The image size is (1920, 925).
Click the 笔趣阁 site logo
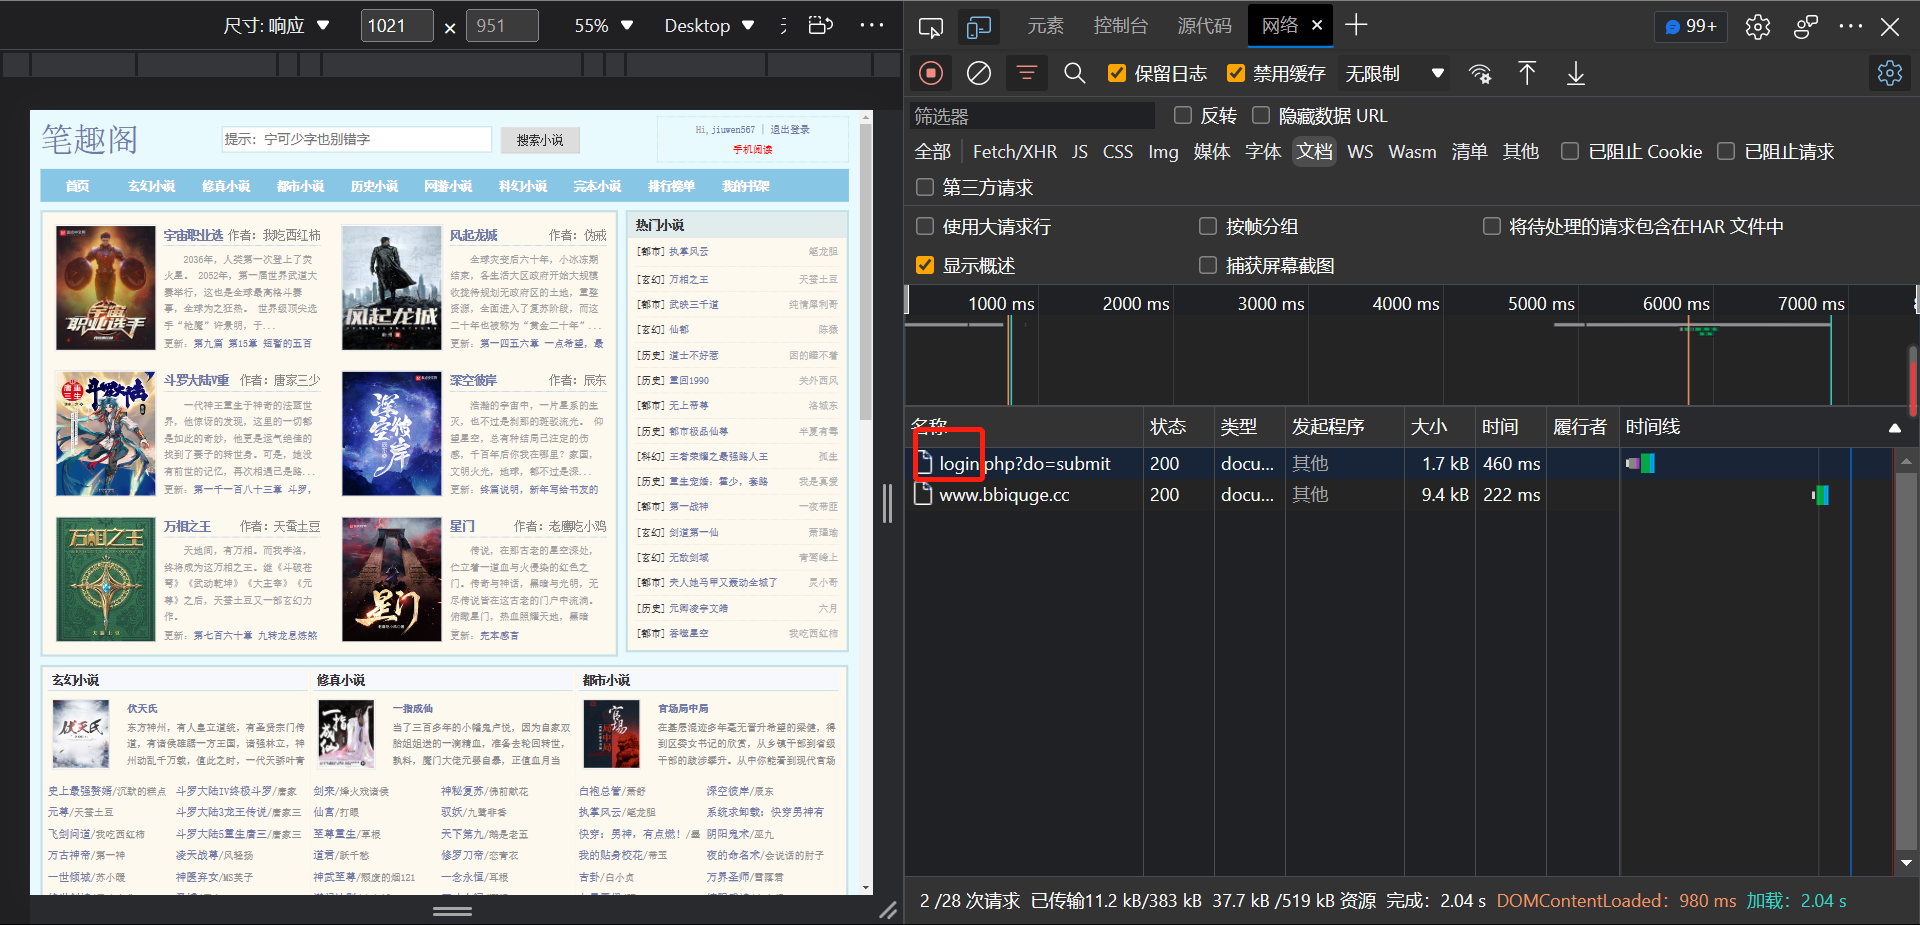pyautogui.click(x=90, y=140)
